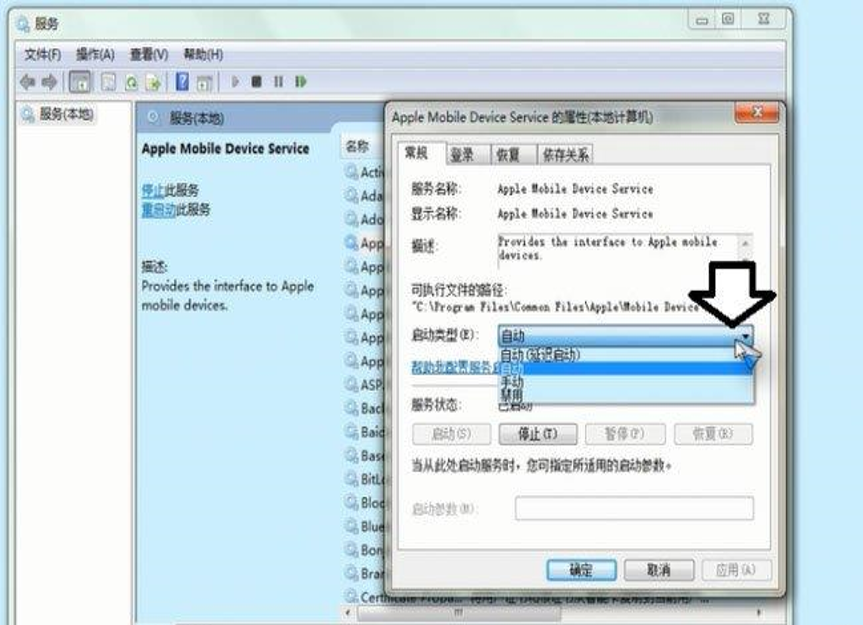
Task: Click the 暂停(P) button
Action: click(x=625, y=434)
